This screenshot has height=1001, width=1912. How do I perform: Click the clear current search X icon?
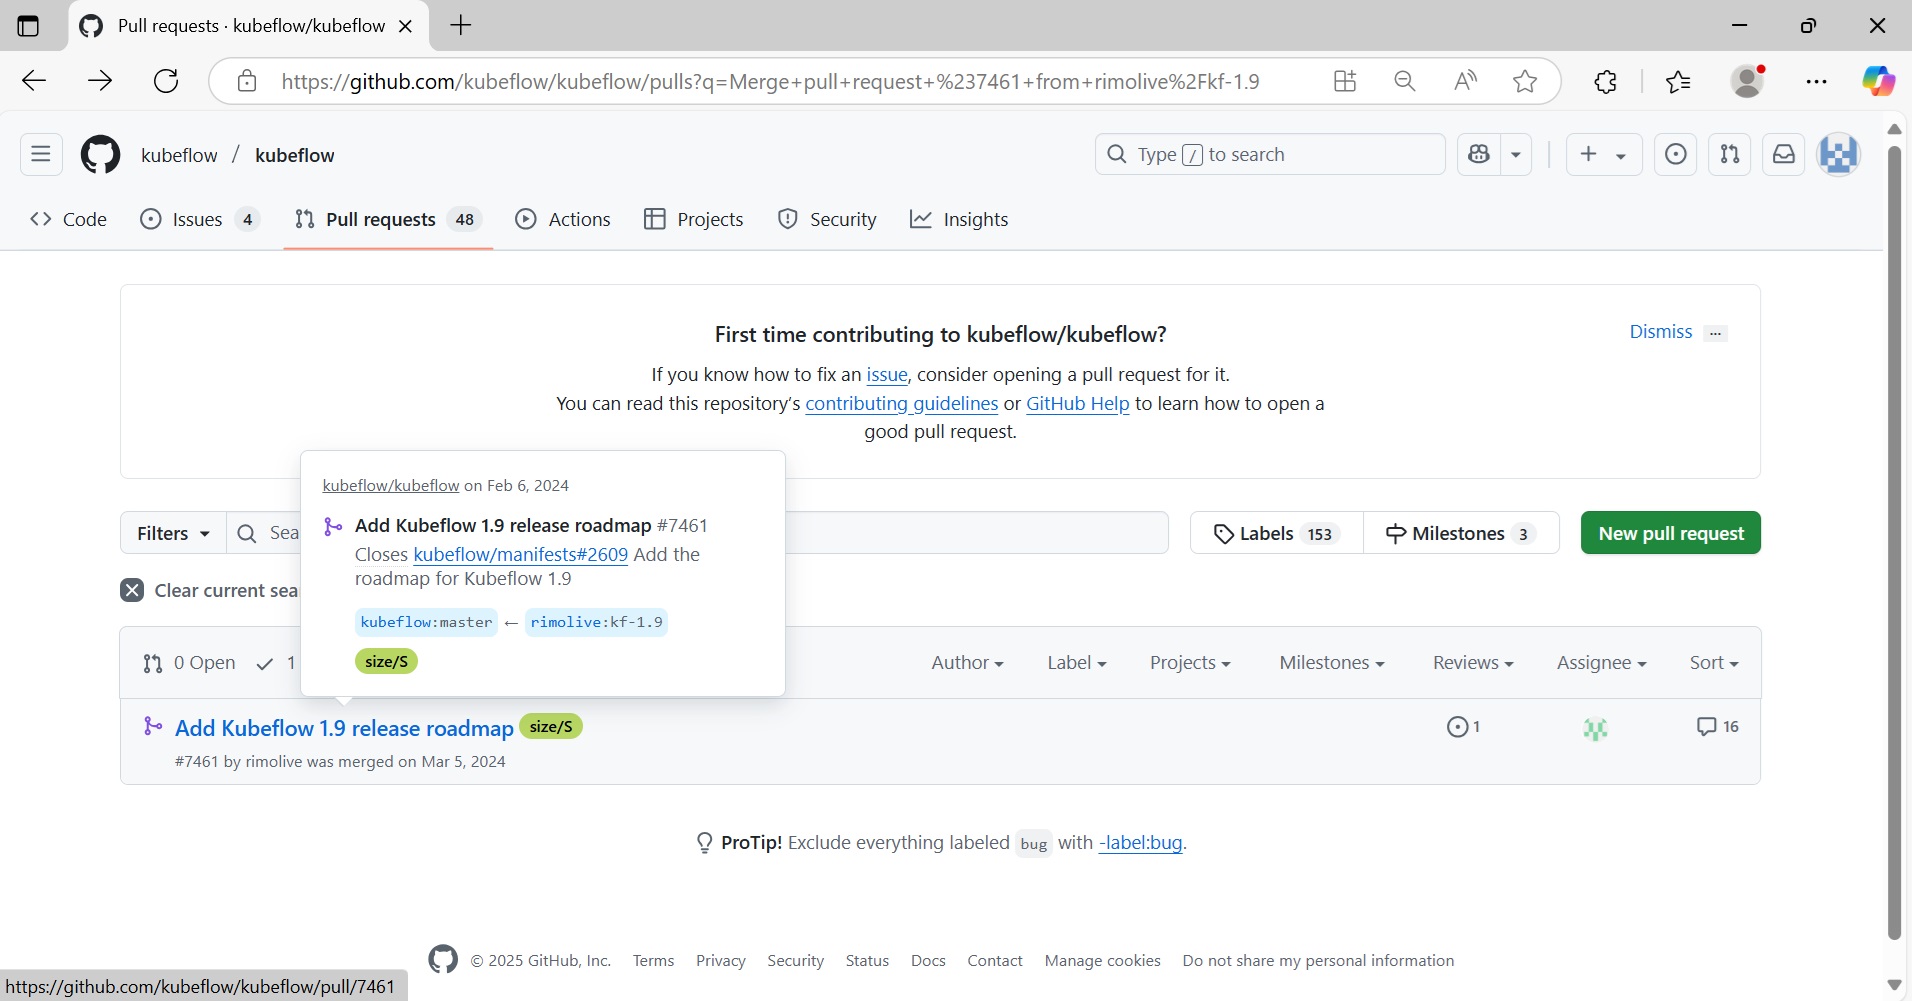click(132, 590)
